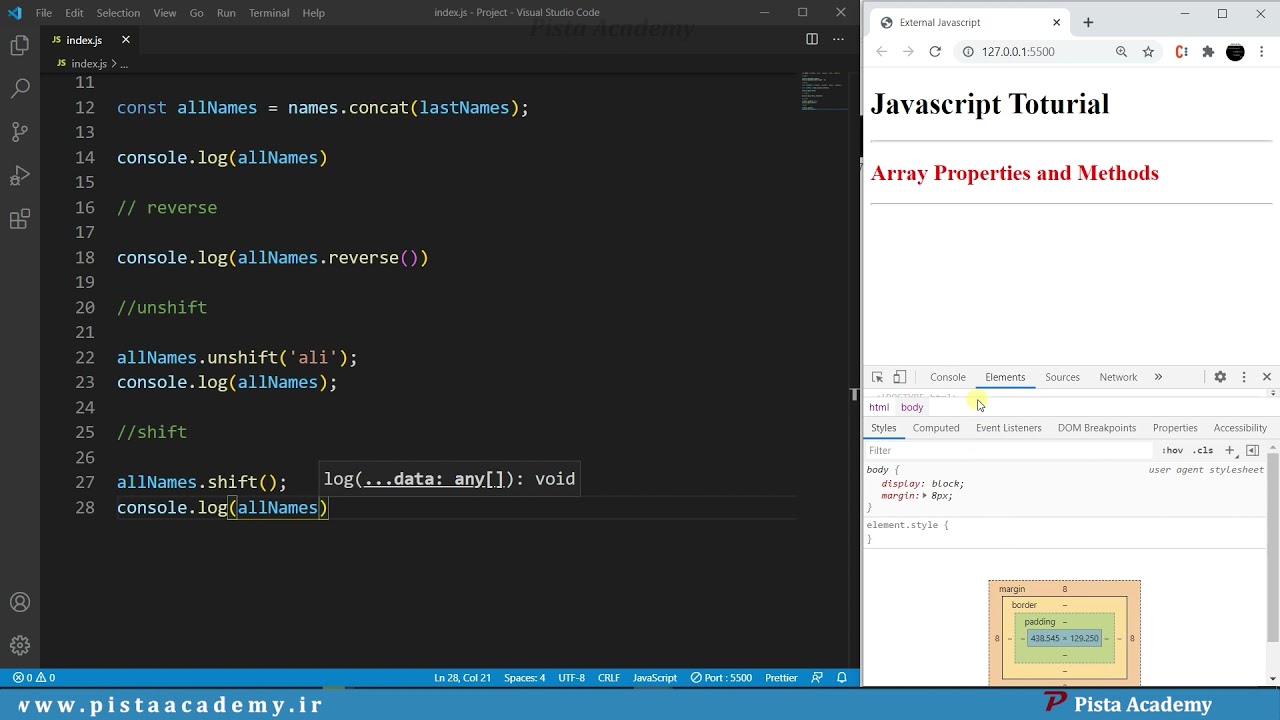Screen dimensions: 1280x720
Task: Open the Help menu
Action: (x=314, y=13)
